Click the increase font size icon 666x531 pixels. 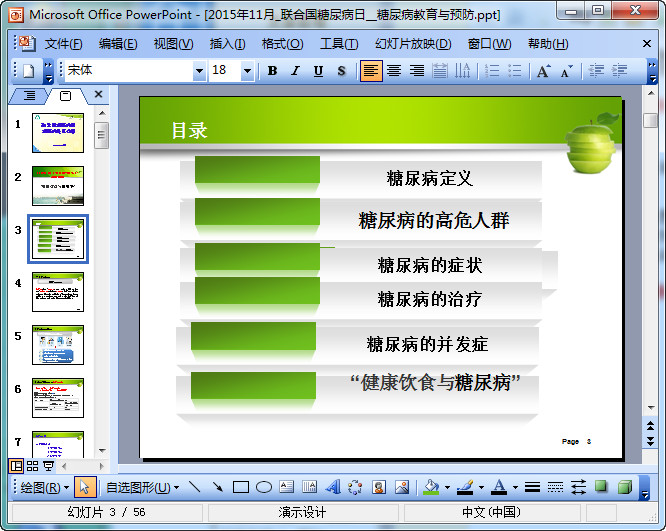click(x=543, y=71)
